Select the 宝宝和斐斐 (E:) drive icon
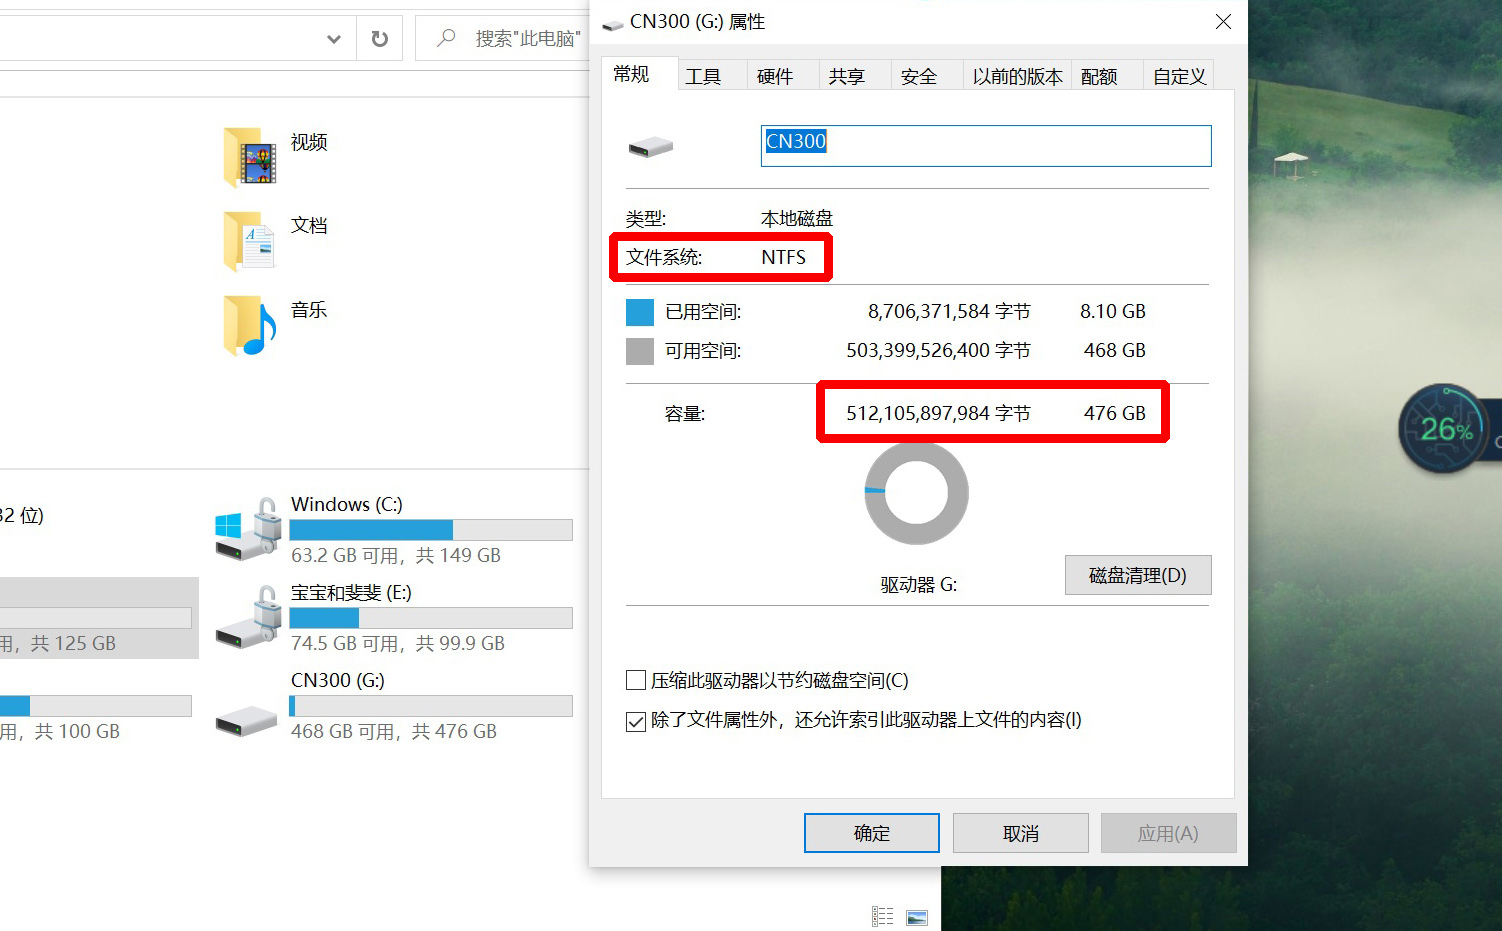 (247, 617)
